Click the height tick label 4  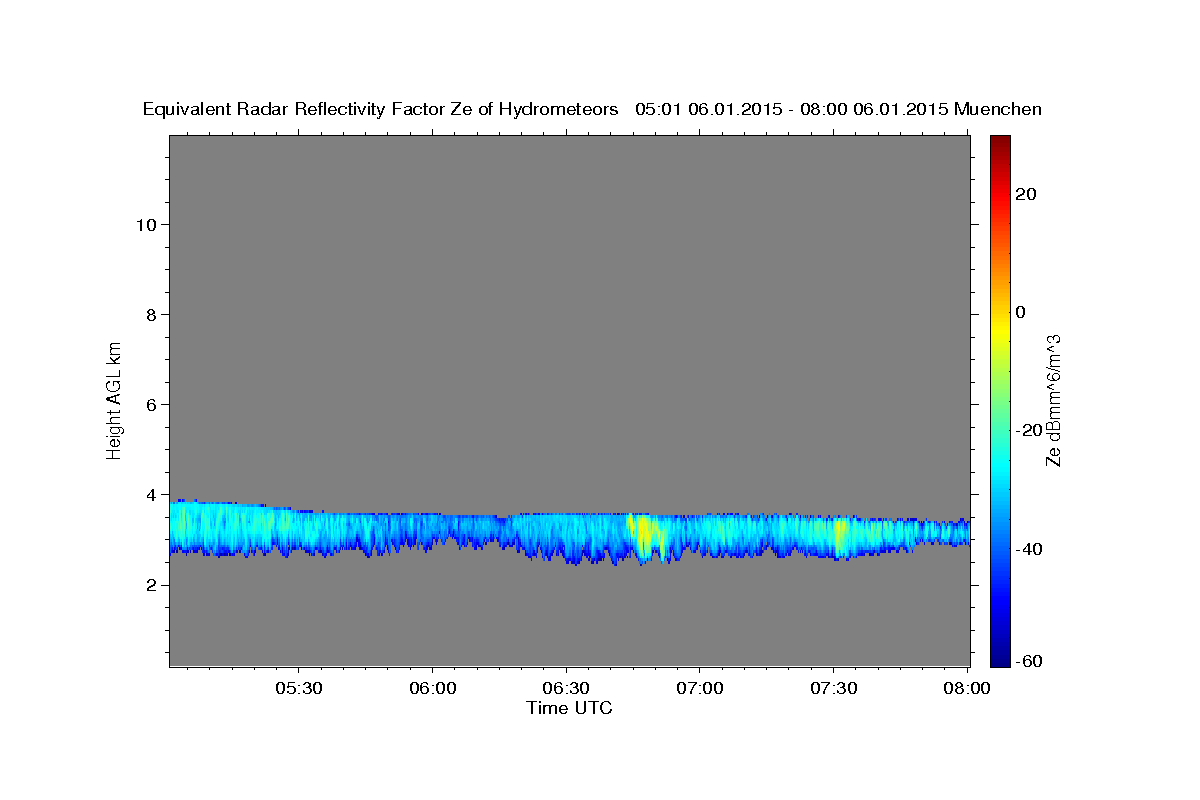(x=151, y=495)
